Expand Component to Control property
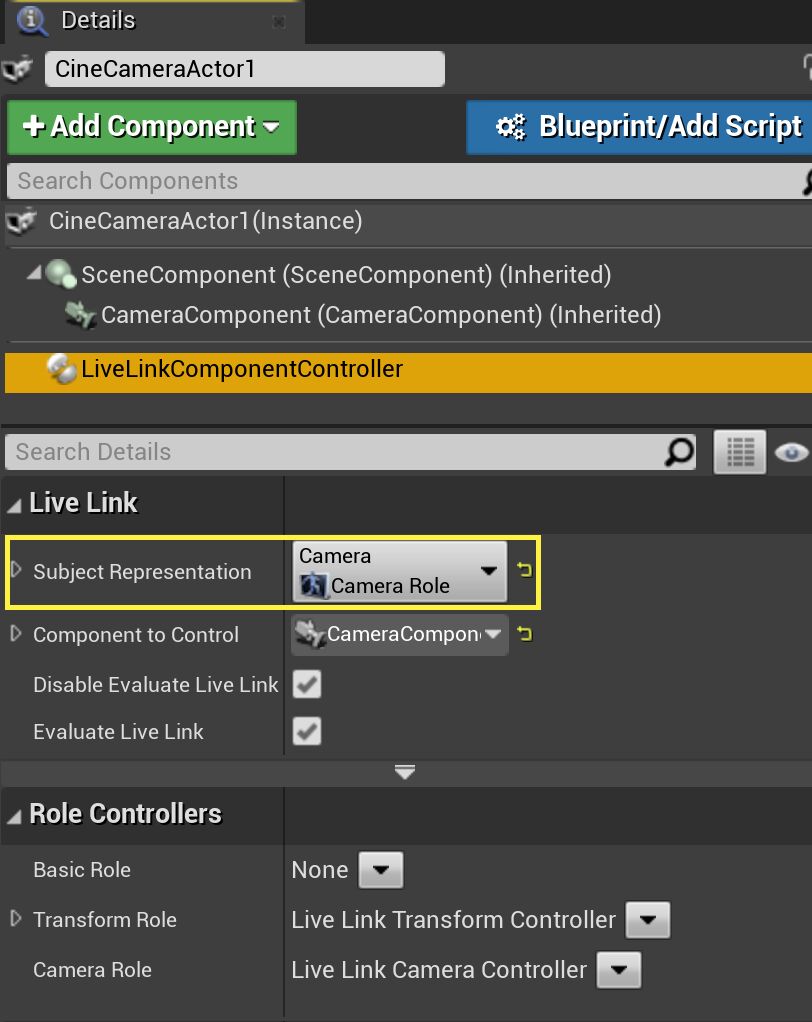812x1022 pixels. tap(16, 634)
